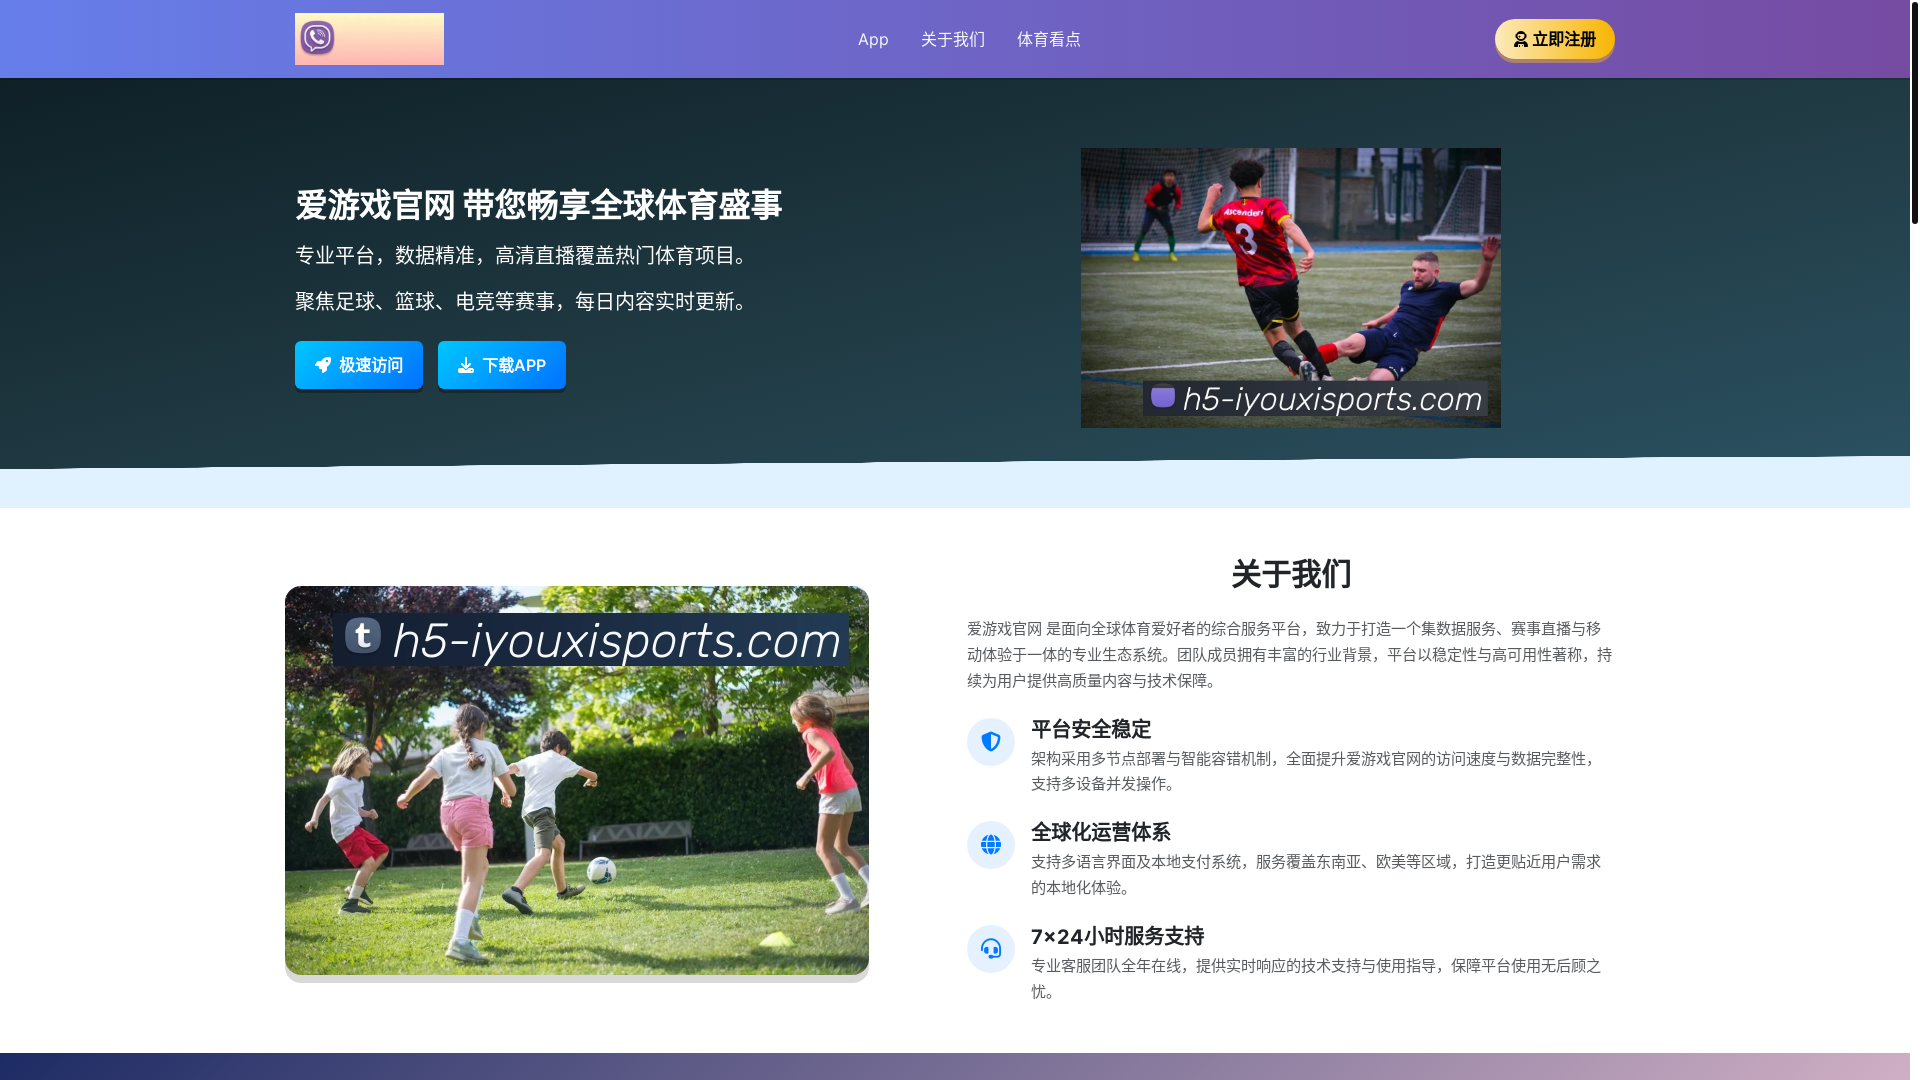
Task: Click the heading 爱游戏官网 带您畅享全球体育盛事
Action: [x=538, y=205]
